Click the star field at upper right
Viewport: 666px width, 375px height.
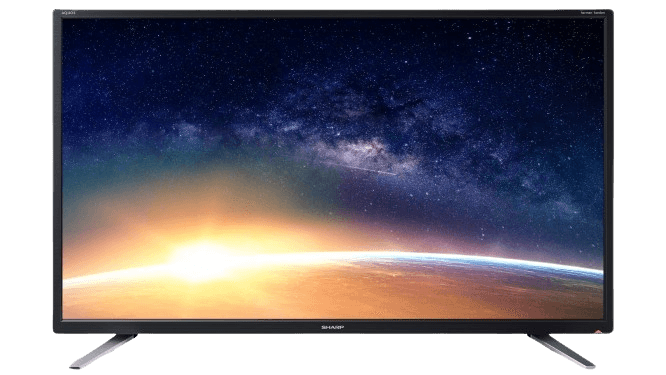pos(531,64)
